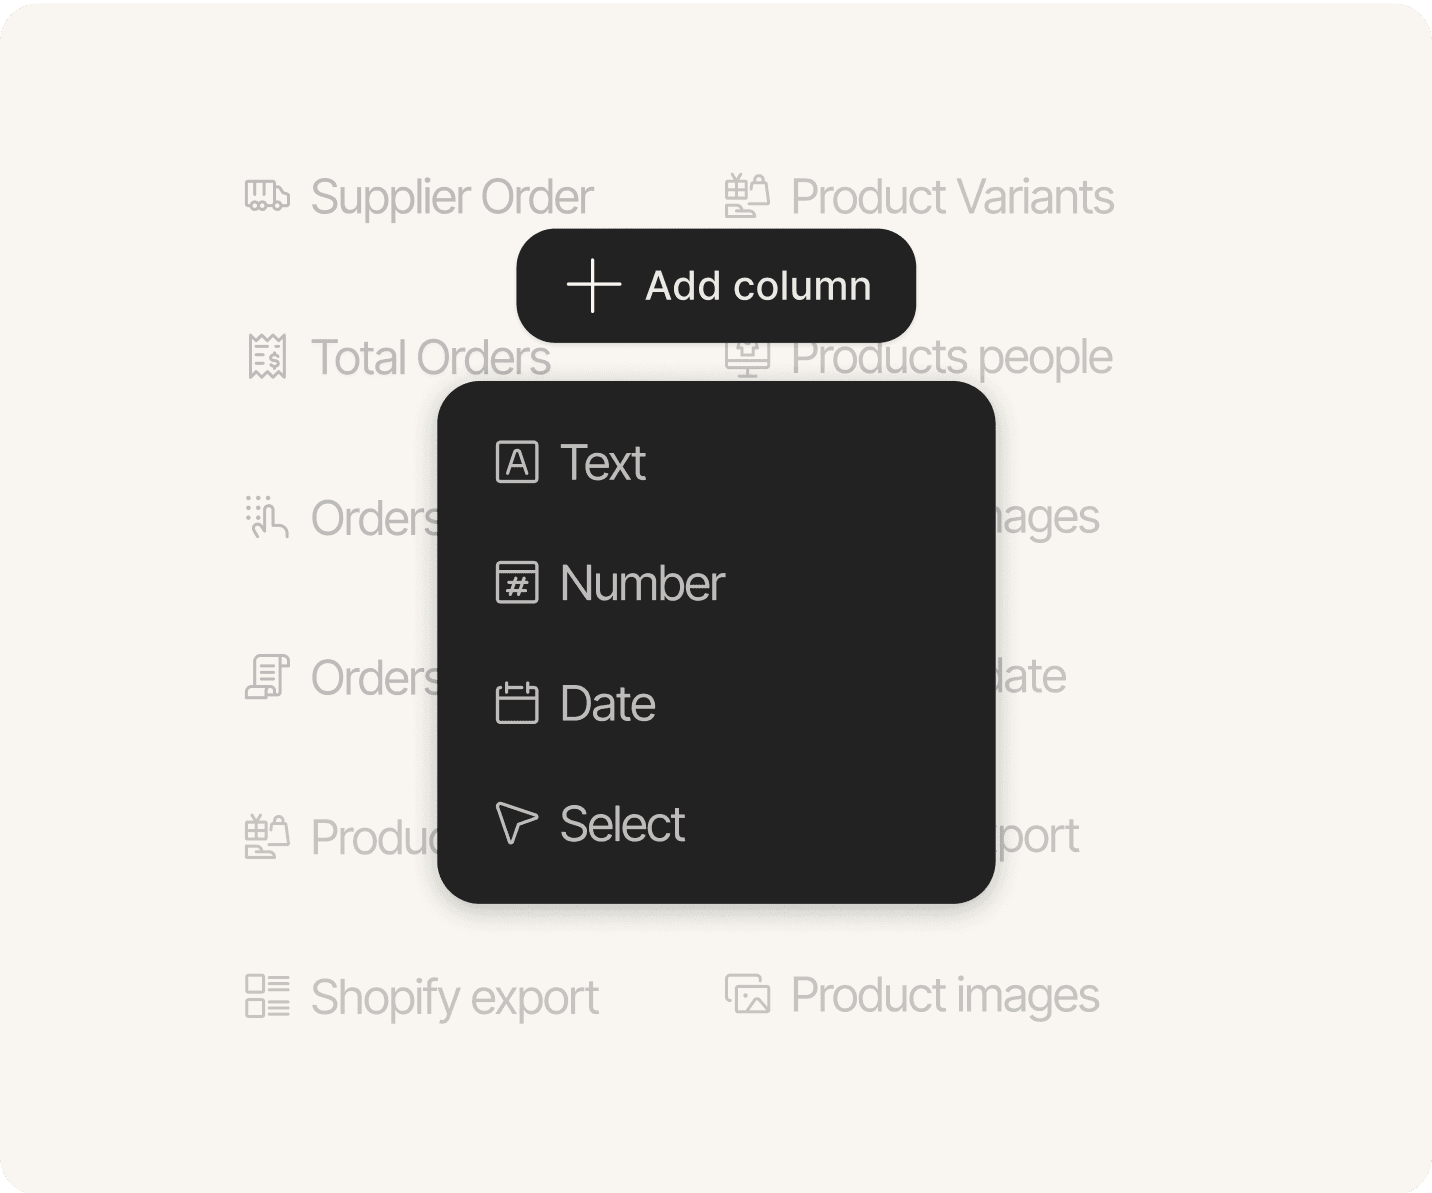
Task: Open the Shopify export item
Action: click(x=455, y=997)
